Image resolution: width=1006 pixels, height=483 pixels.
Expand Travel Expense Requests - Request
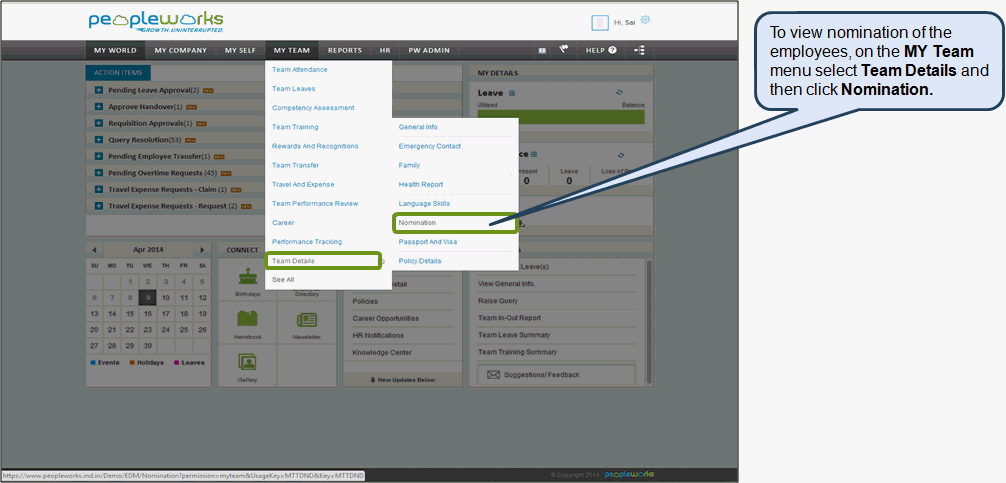pos(99,207)
